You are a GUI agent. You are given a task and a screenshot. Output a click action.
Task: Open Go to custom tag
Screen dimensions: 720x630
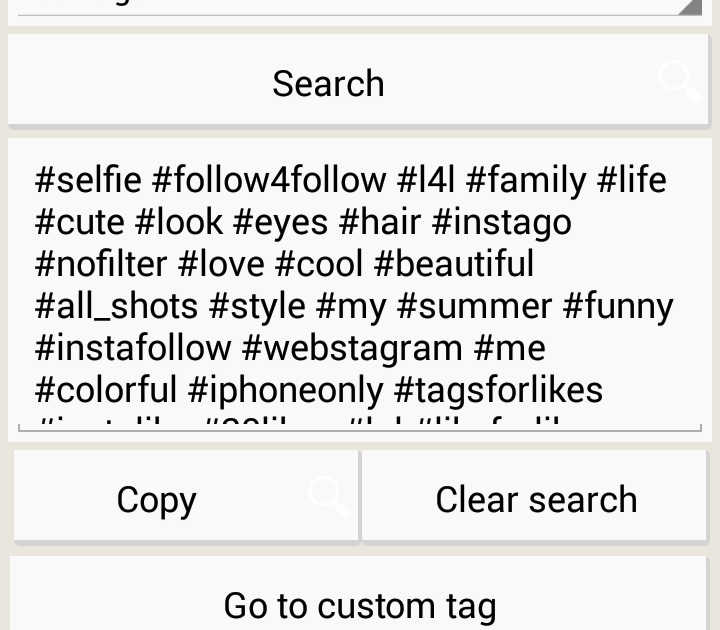pyautogui.click(x=360, y=605)
